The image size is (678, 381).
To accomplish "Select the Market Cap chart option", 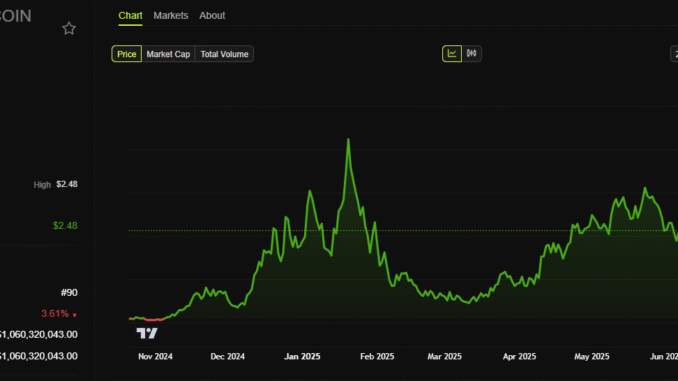I will 168,54.
